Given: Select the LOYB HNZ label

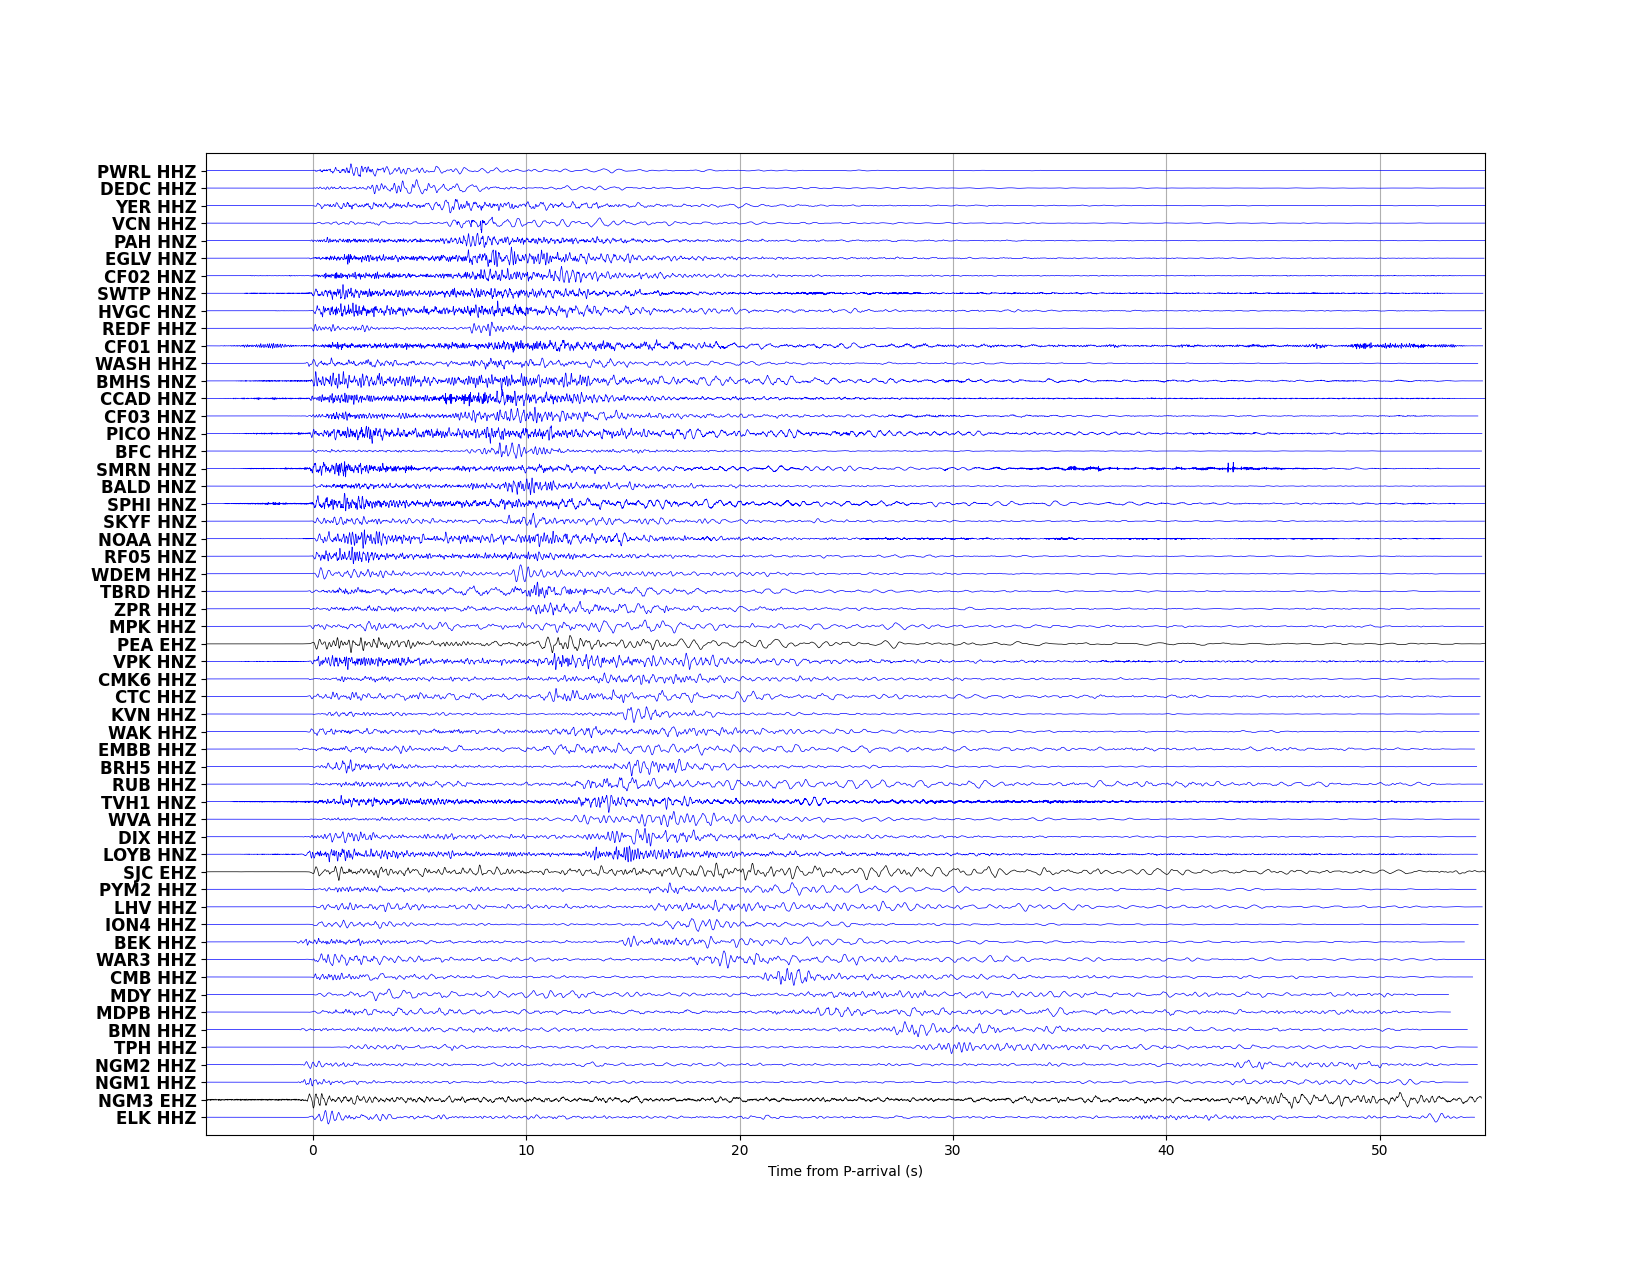Looking at the screenshot, I should pos(150,855).
